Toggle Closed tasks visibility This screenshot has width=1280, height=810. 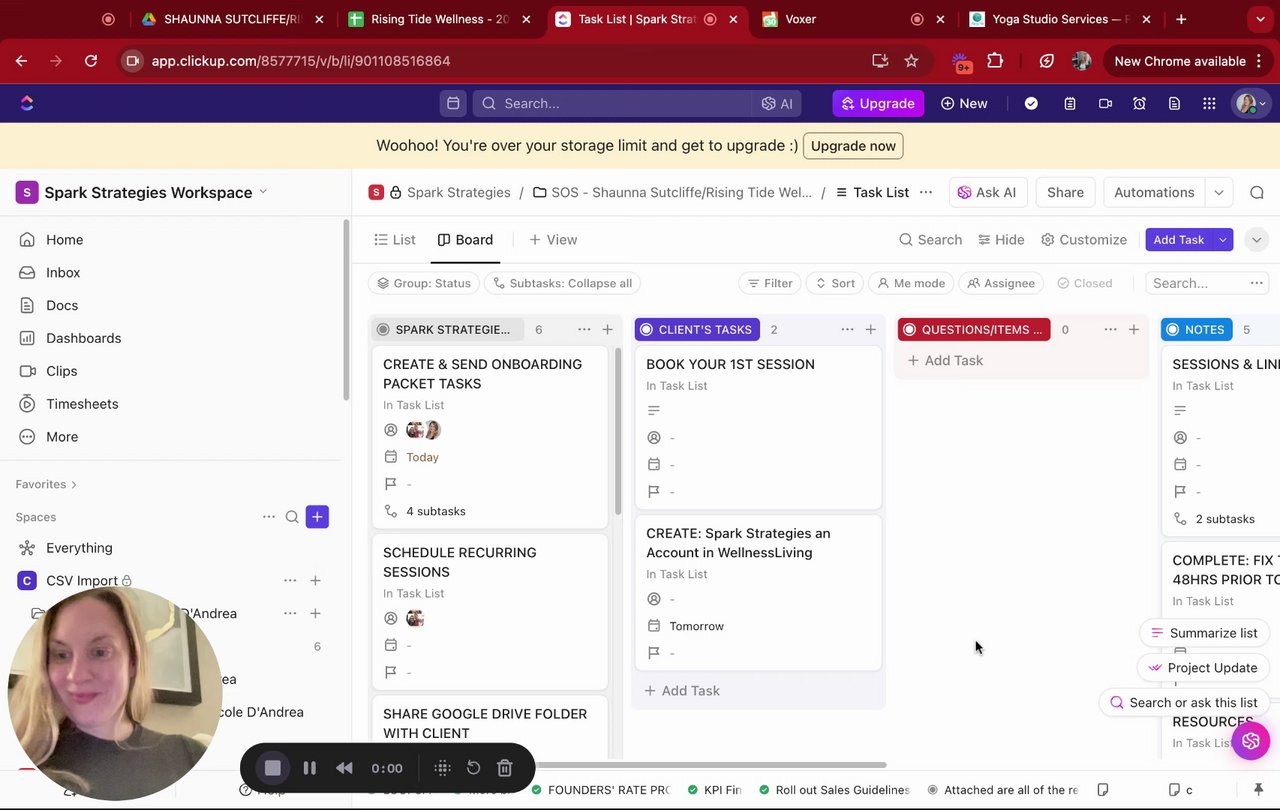[1085, 283]
